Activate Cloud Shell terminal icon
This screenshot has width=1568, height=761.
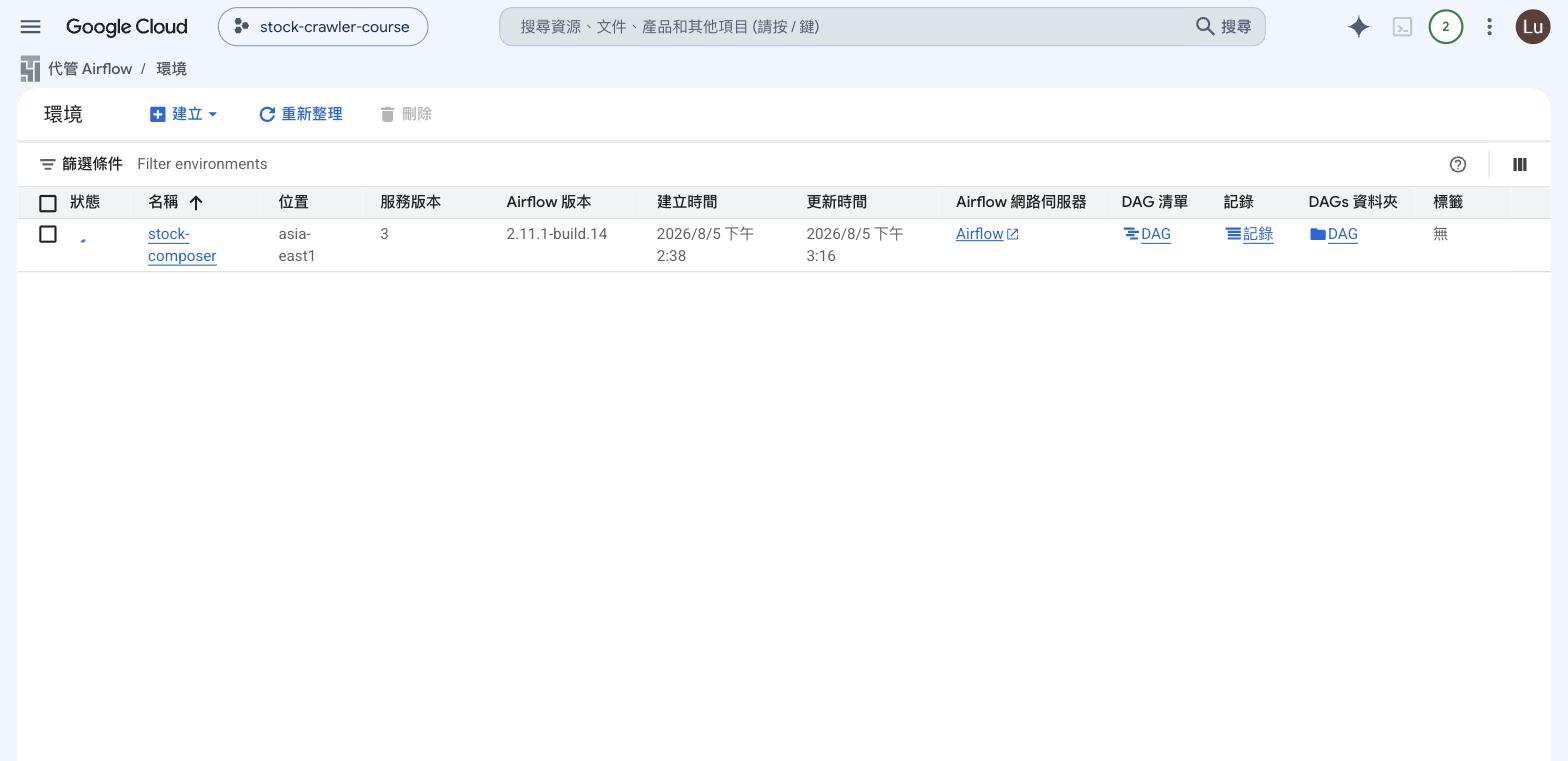point(1402,27)
